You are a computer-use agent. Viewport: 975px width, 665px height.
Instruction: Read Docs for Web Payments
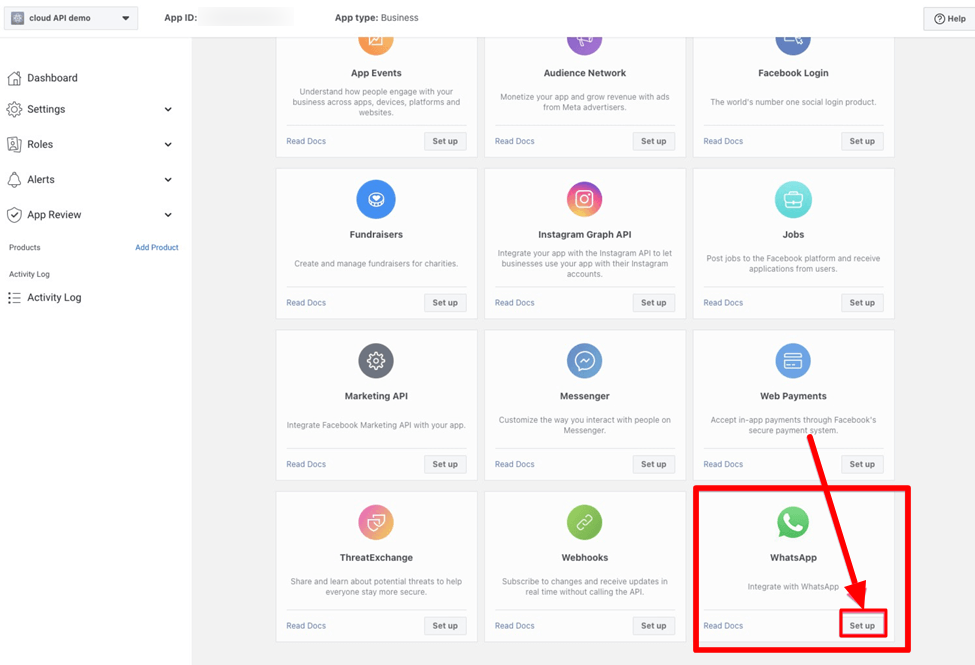point(723,464)
